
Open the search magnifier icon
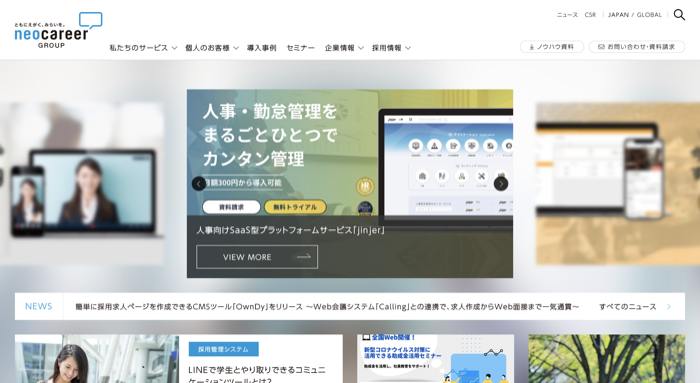click(x=679, y=15)
